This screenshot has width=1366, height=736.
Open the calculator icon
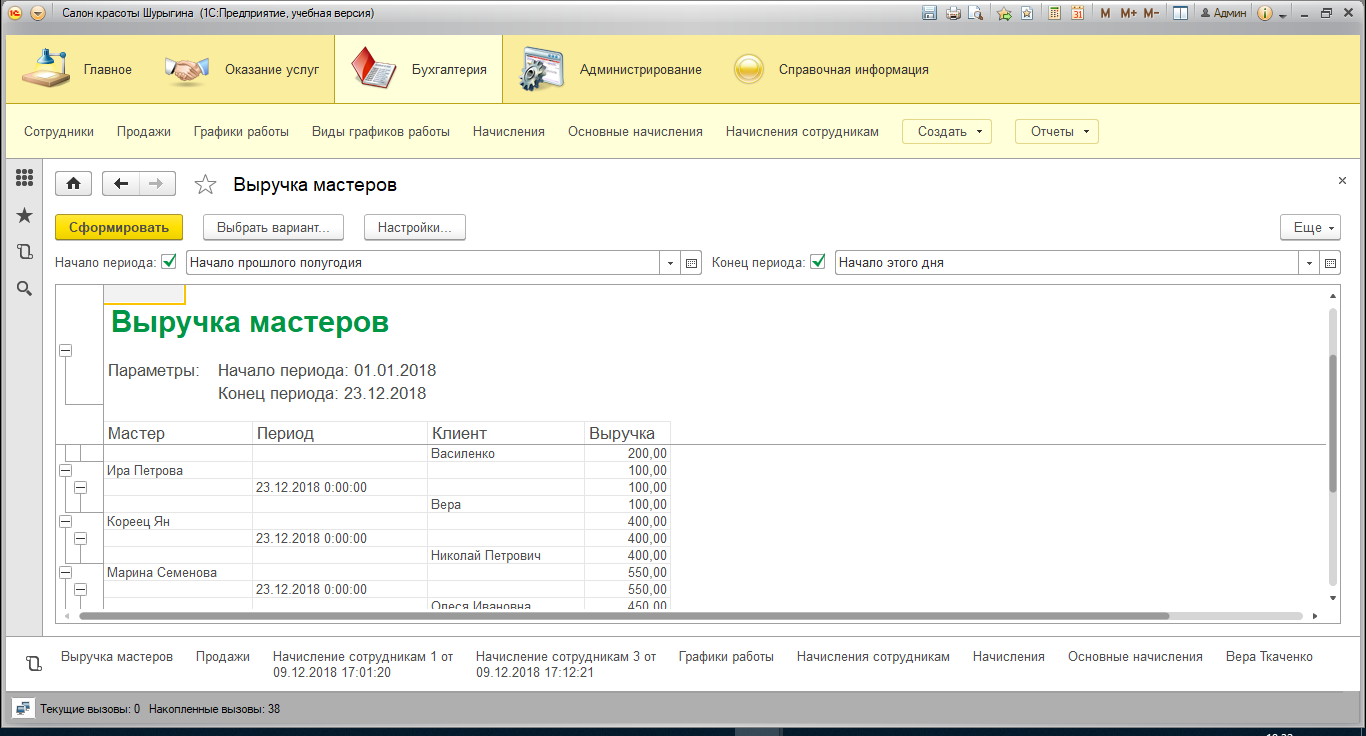(1054, 13)
